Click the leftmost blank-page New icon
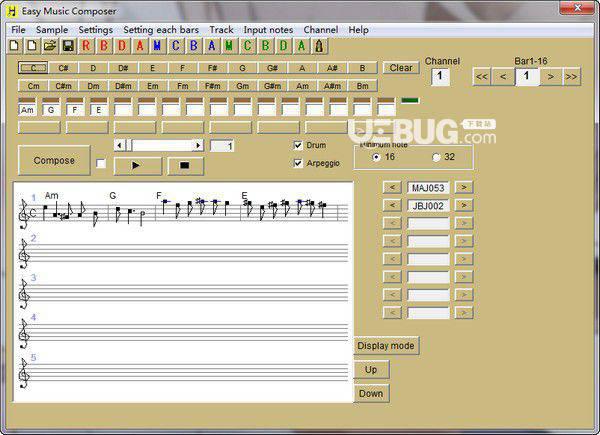 click(14, 46)
